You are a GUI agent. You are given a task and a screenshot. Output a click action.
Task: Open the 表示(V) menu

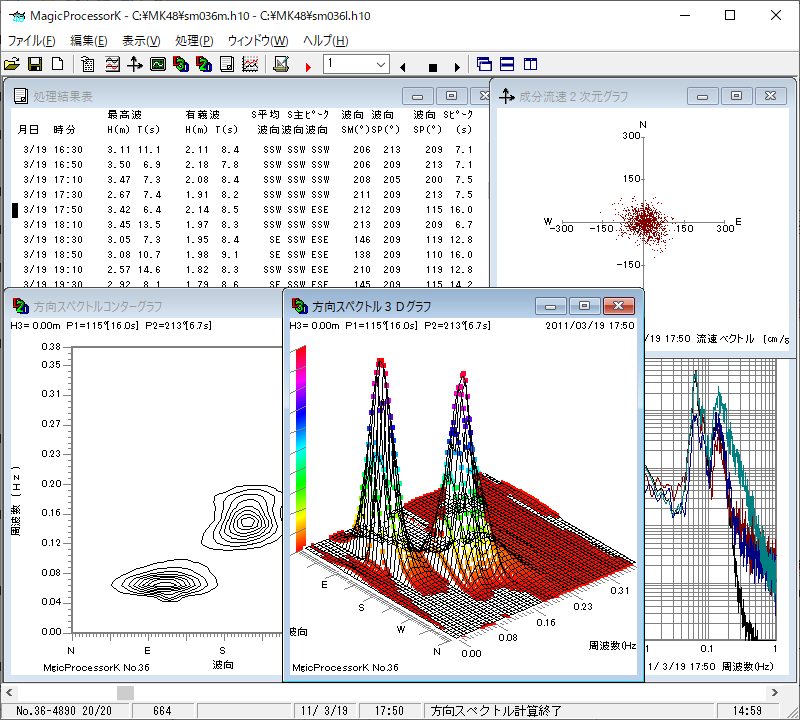141,41
